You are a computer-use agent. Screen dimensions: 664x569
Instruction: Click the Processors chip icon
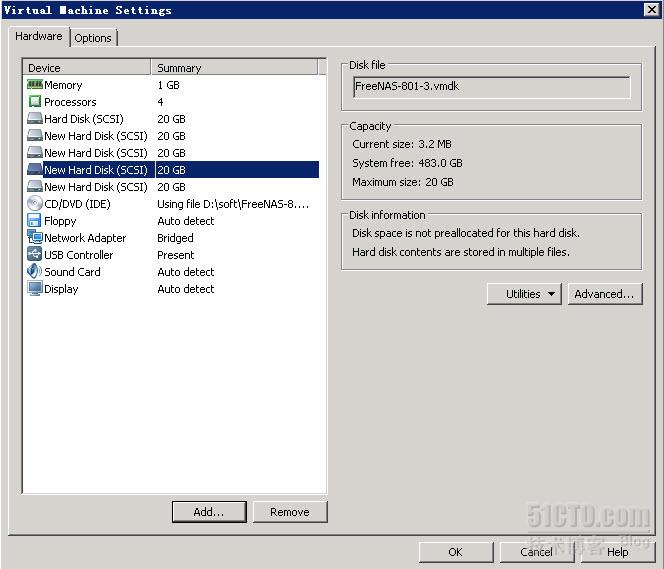click(x=35, y=102)
